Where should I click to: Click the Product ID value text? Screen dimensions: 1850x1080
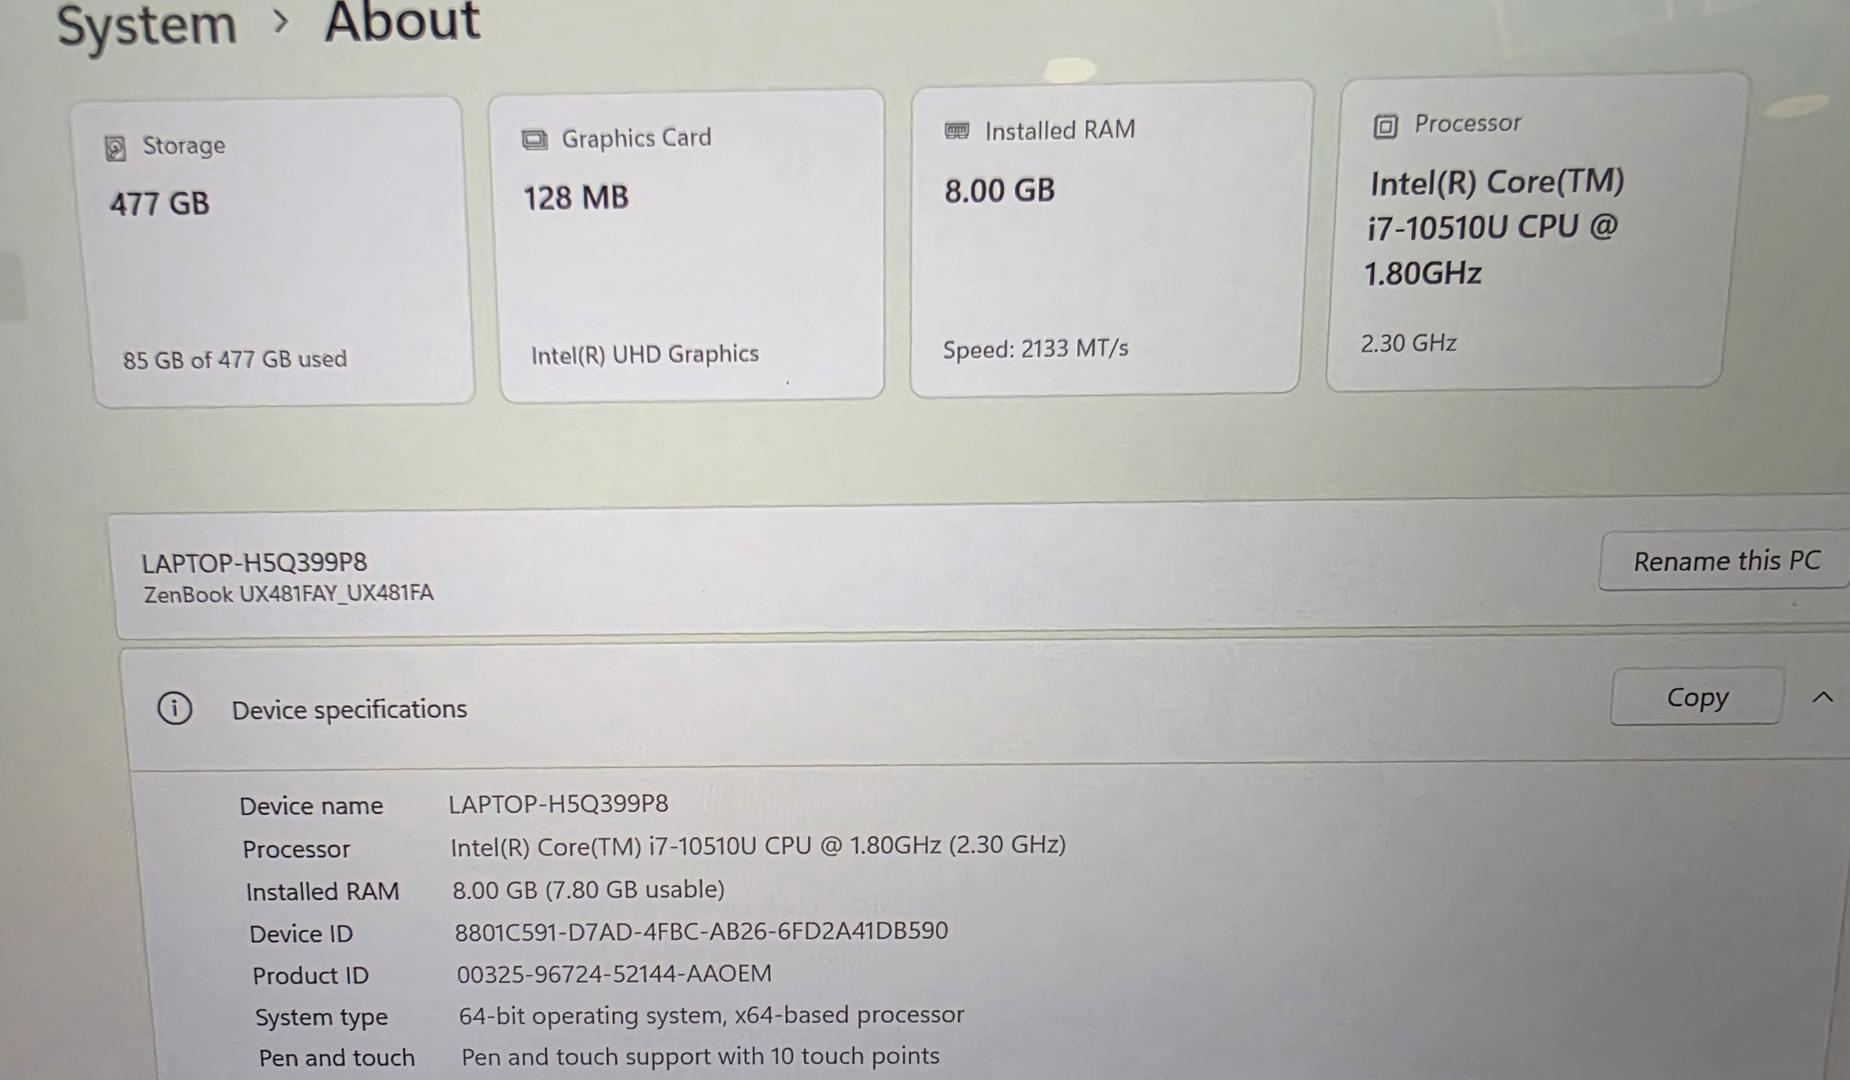click(x=614, y=973)
